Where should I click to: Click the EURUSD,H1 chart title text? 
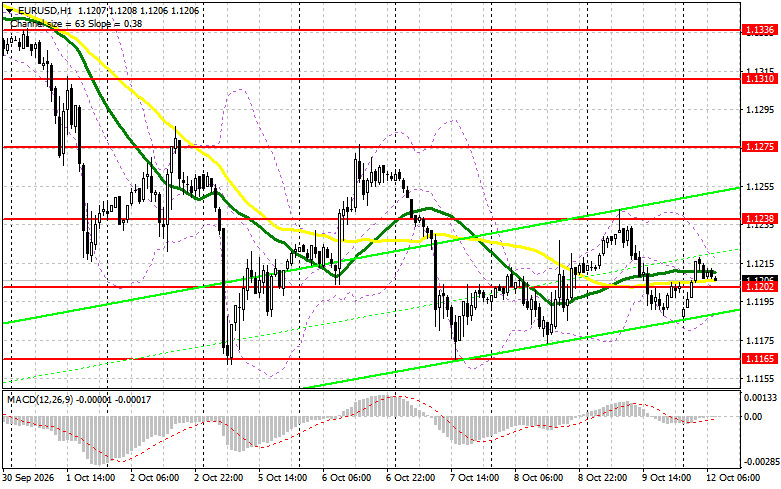point(45,10)
